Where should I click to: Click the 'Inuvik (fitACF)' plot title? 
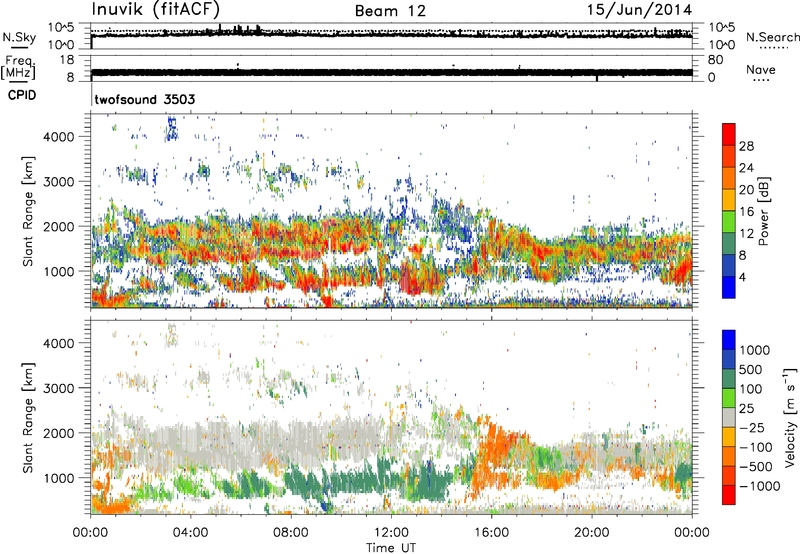tap(156, 9)
